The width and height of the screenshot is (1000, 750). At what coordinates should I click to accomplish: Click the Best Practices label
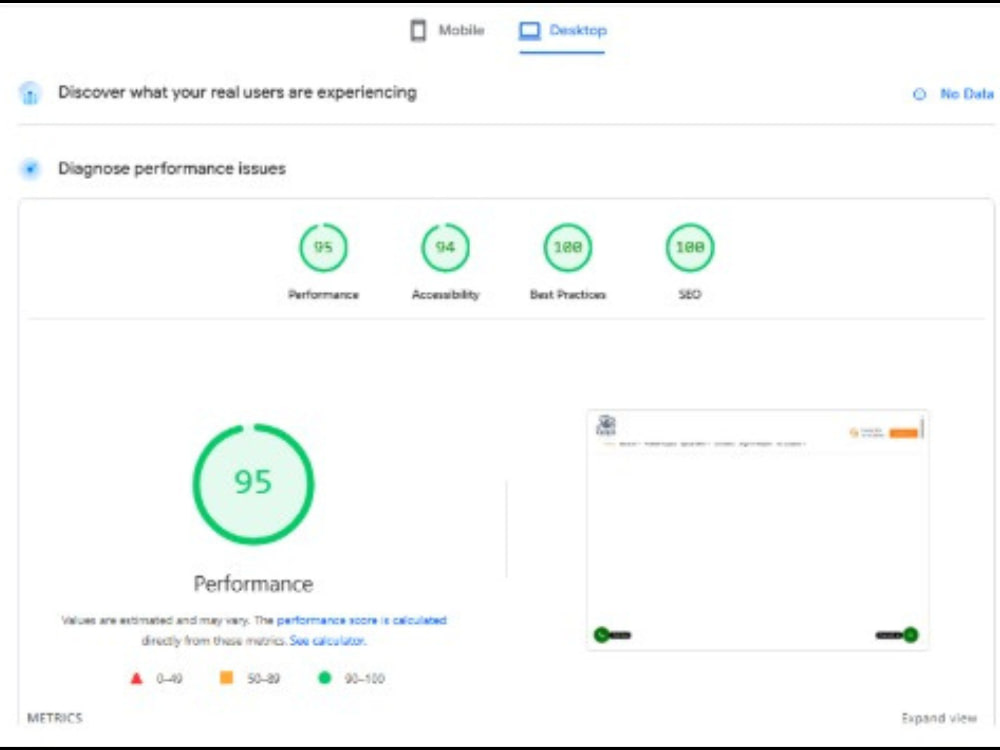568,295
